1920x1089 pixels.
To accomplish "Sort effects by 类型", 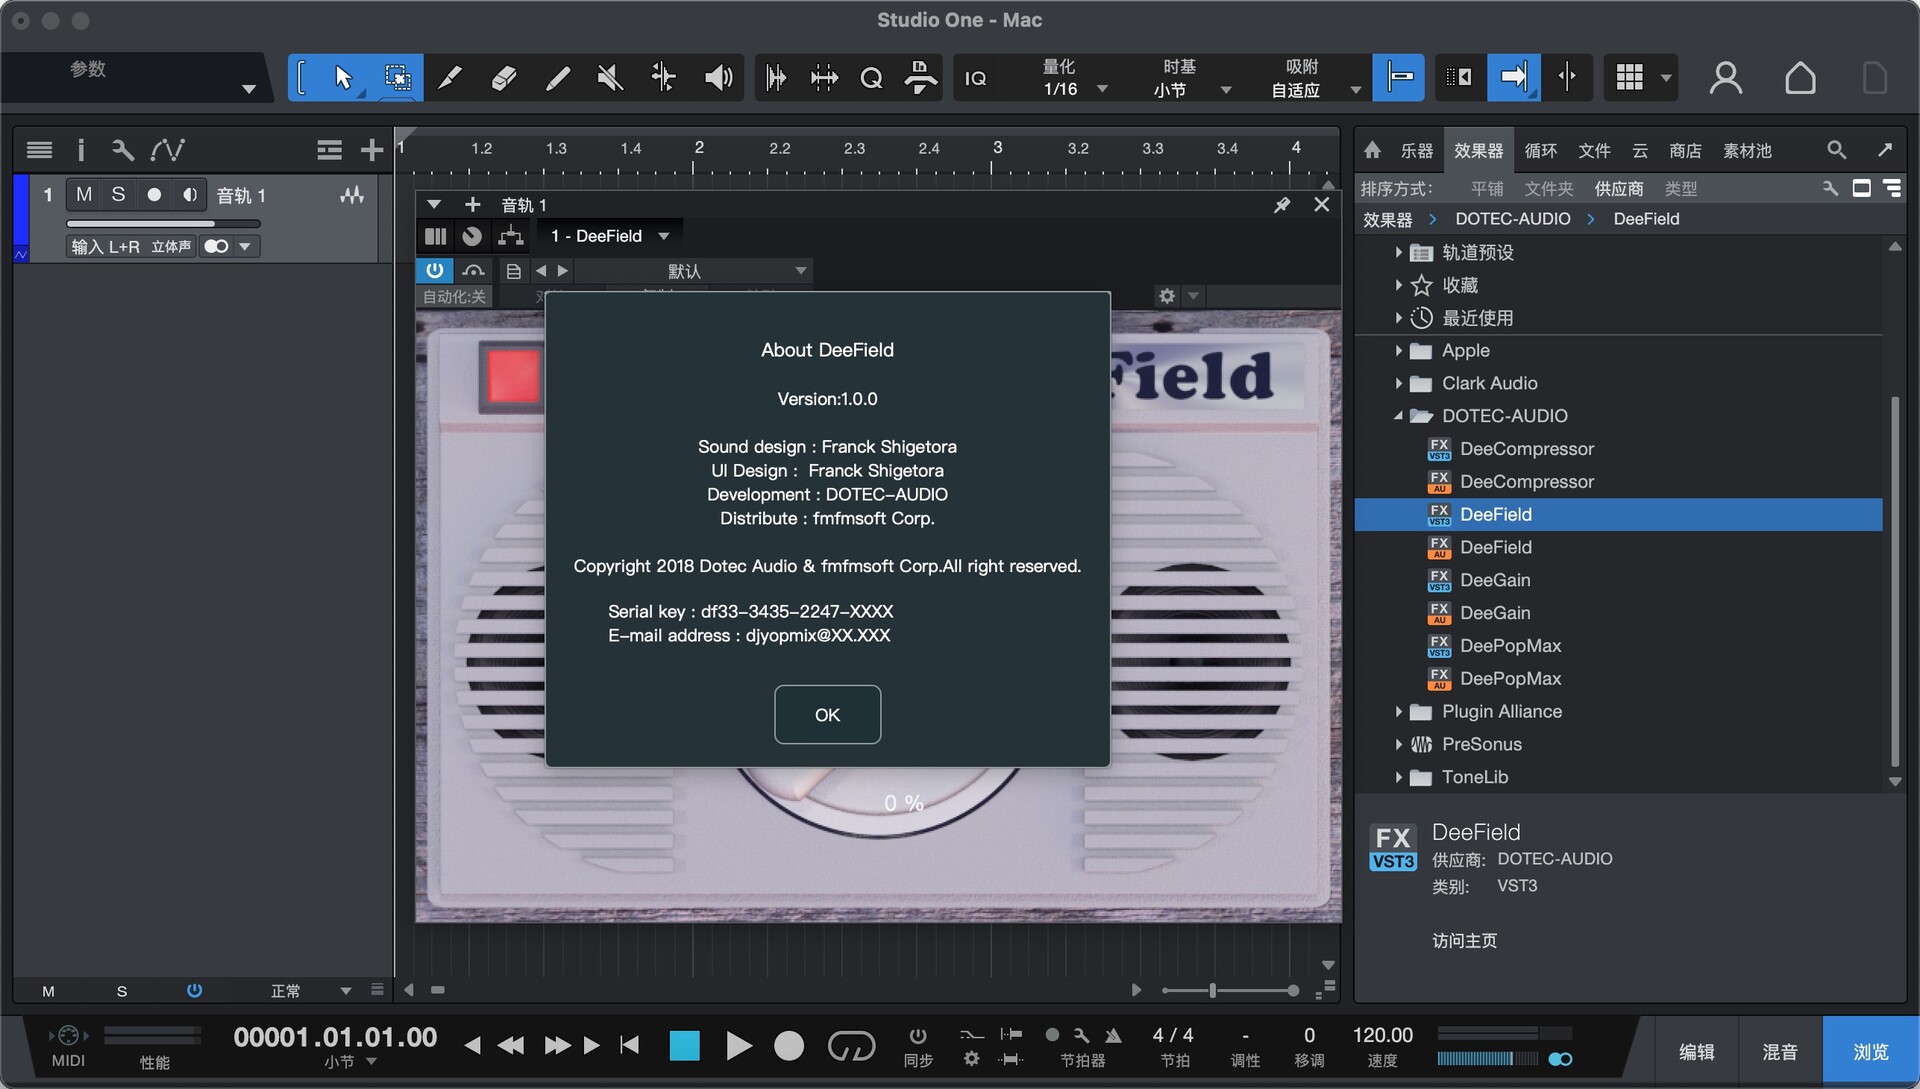I will pos(1680,188).
